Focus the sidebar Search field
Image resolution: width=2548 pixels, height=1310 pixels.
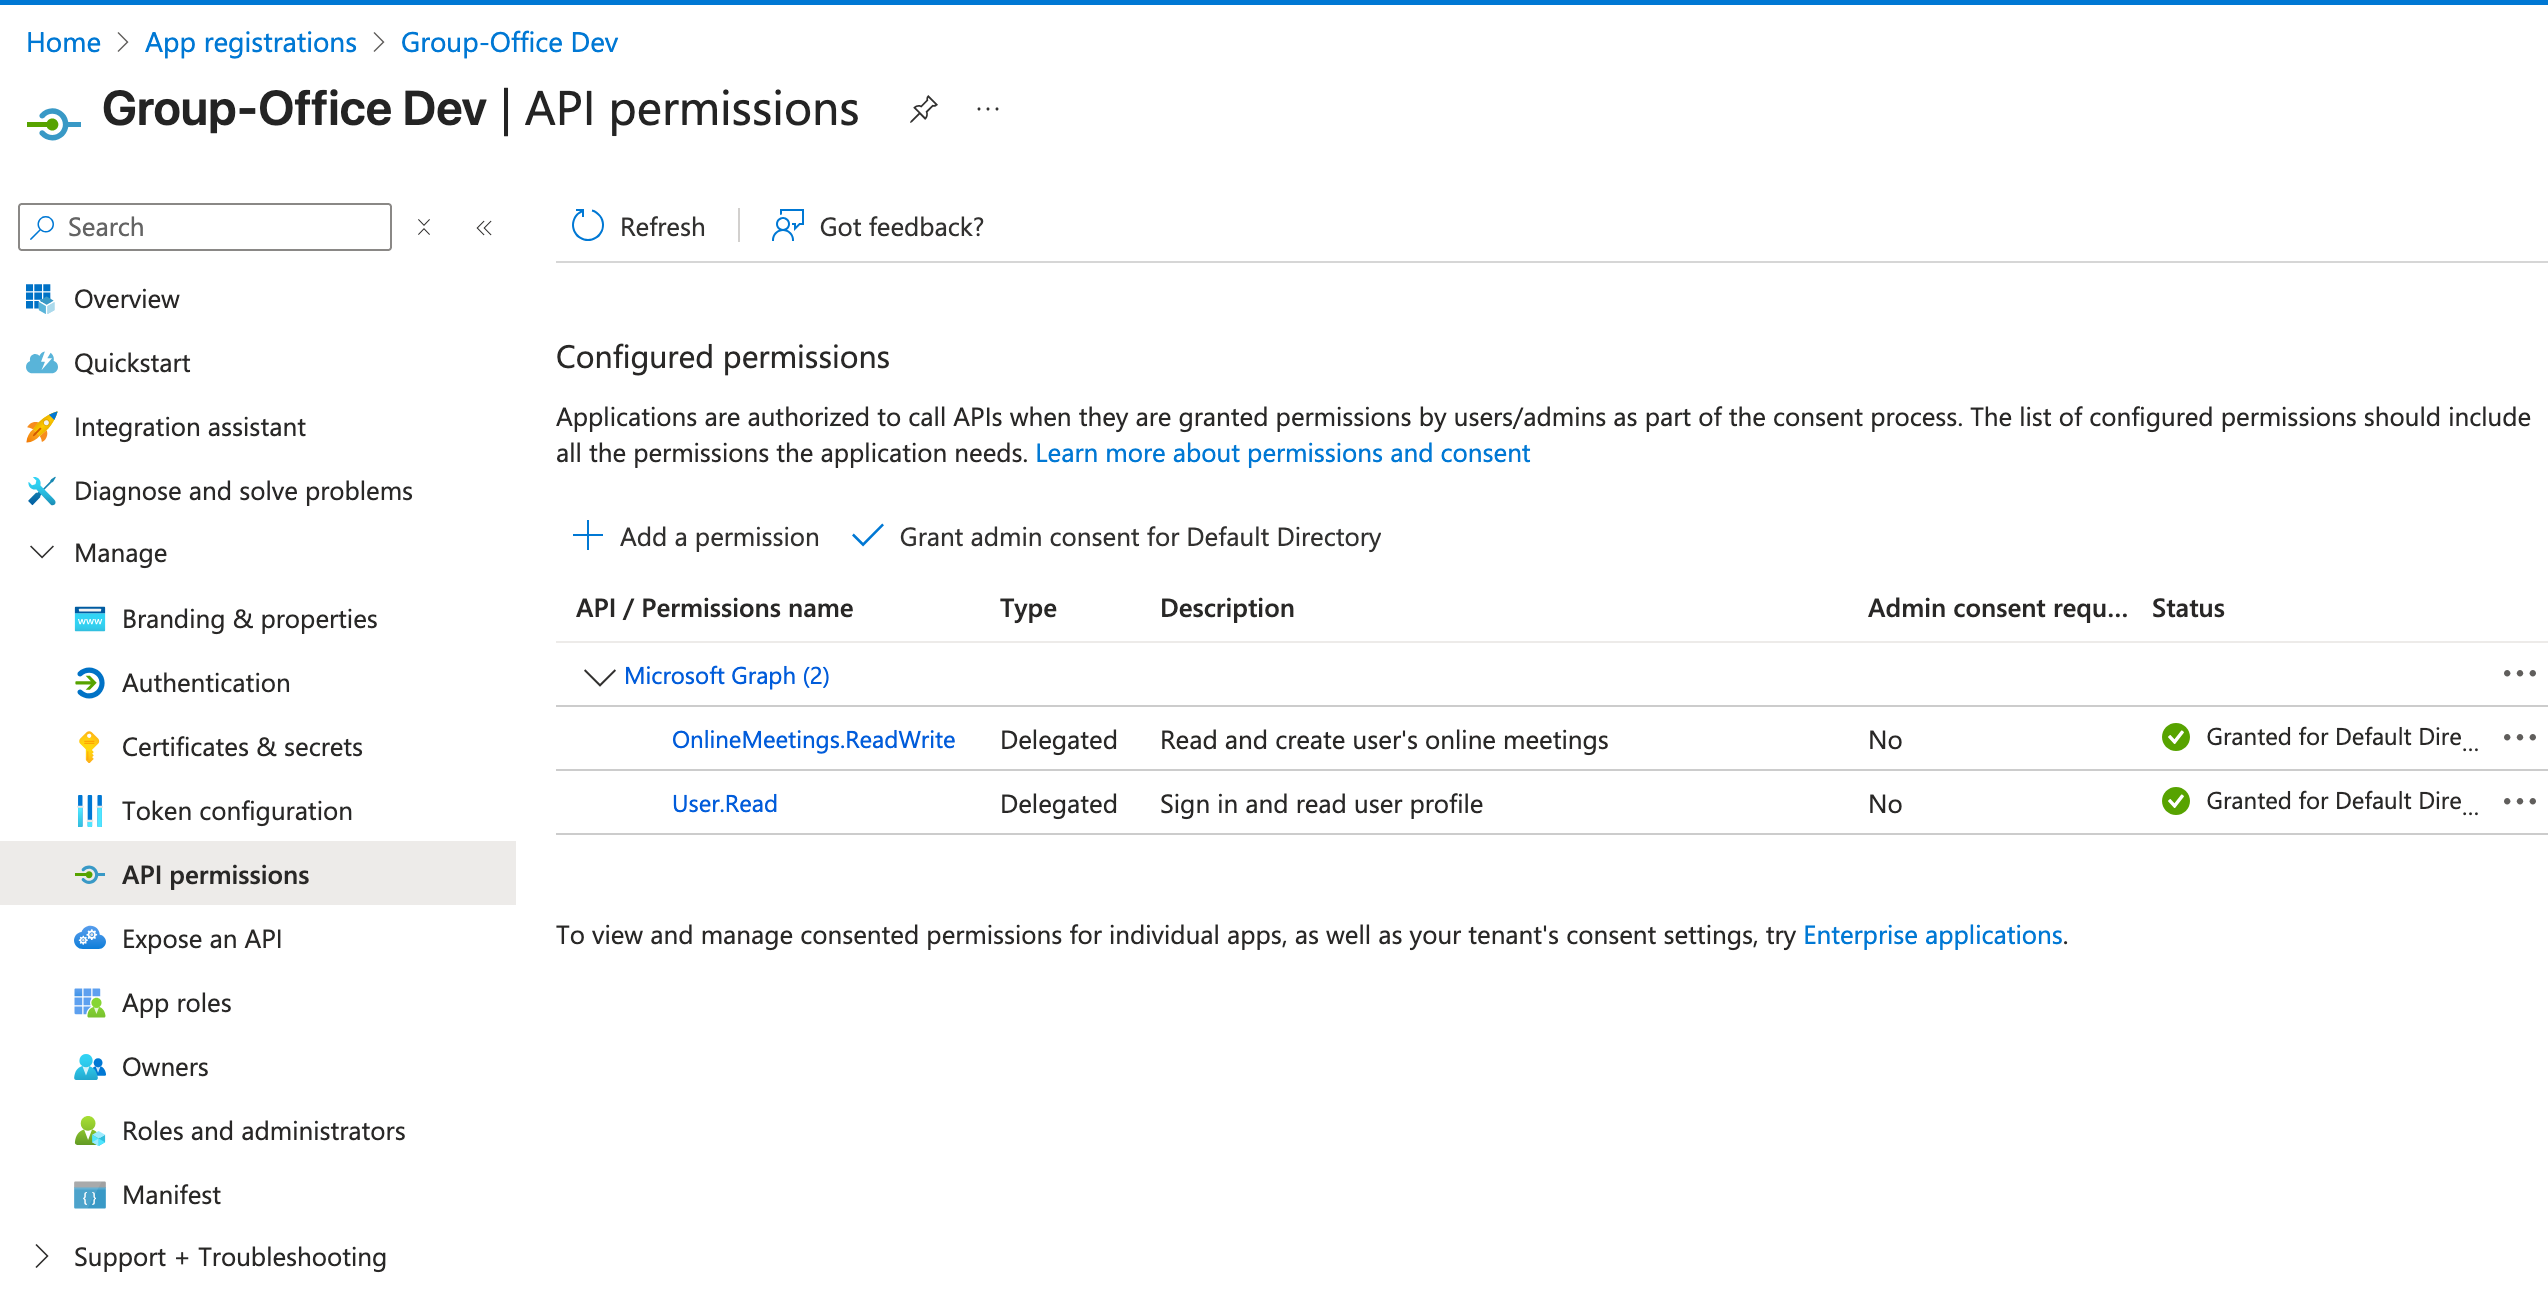205,227
